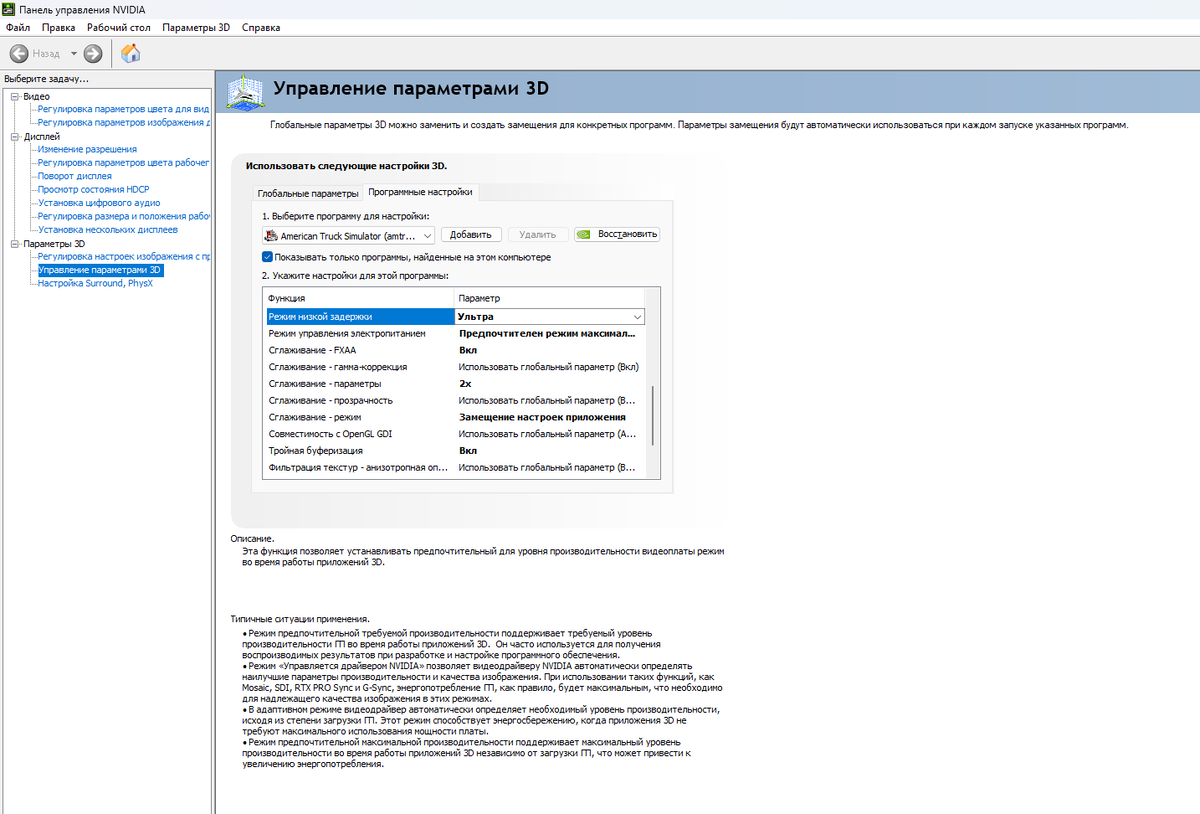1200x814 pixels.
Task: Select Режим управления электропитанием row
Action: point(455,333)
